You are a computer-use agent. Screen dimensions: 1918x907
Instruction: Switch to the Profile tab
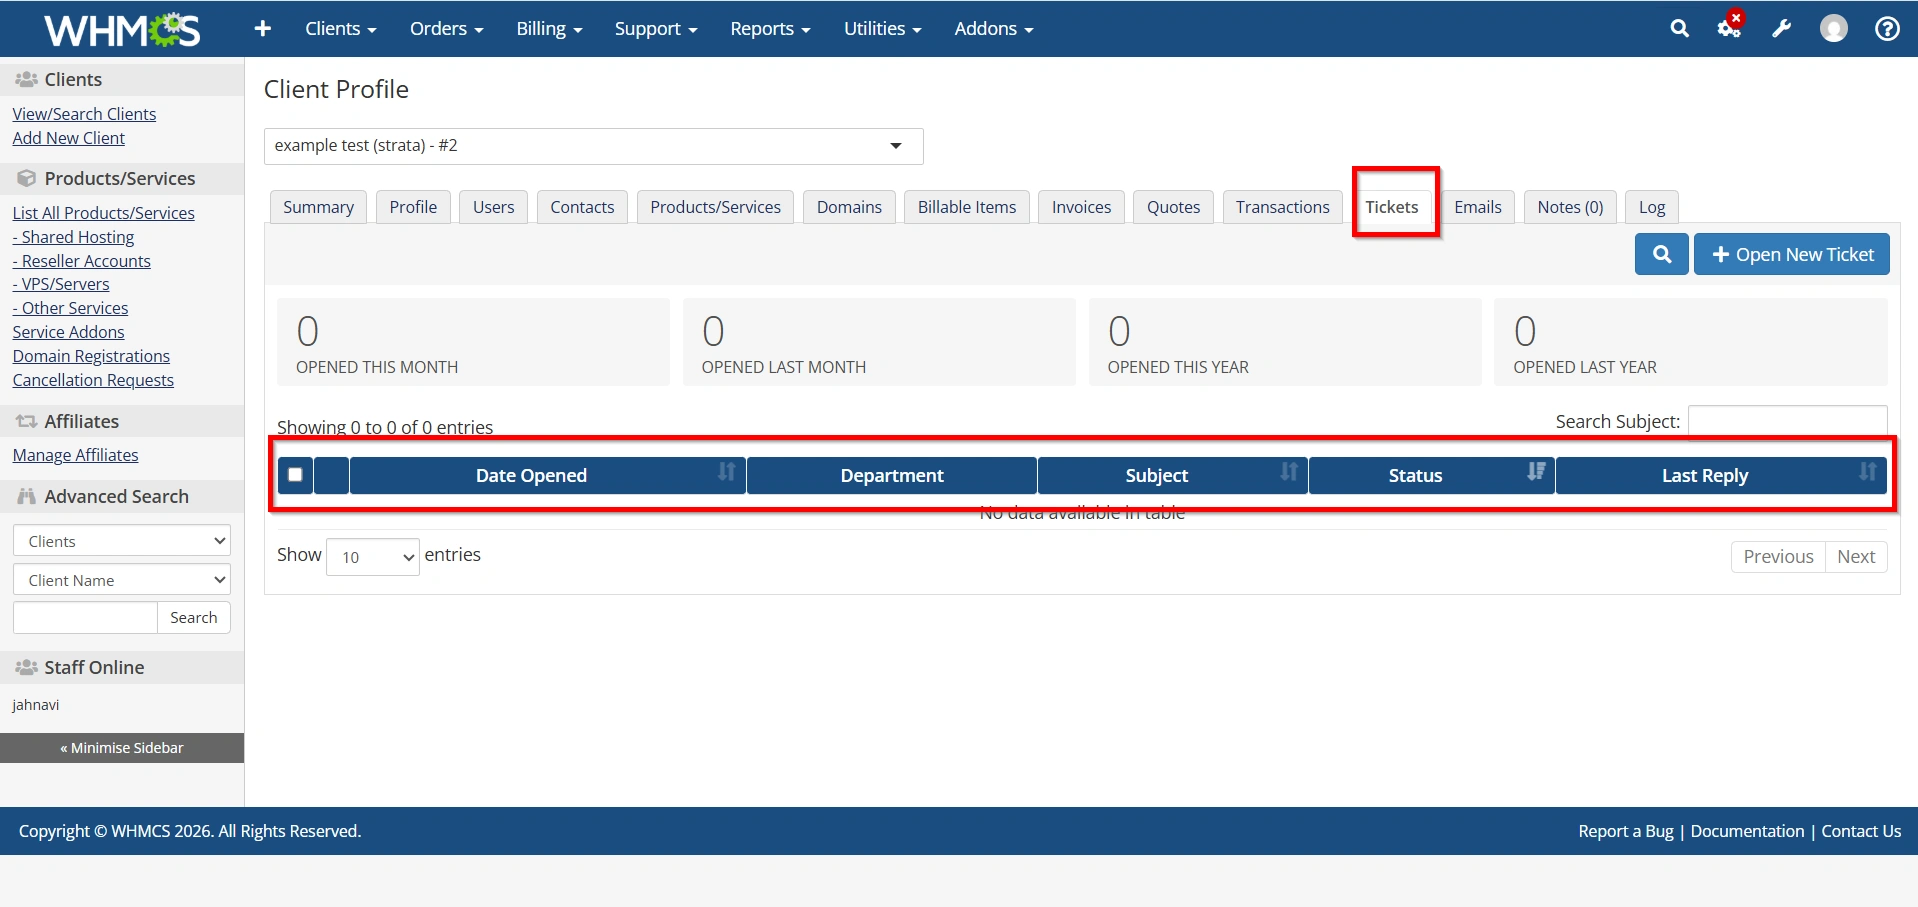tap(413, 207)
